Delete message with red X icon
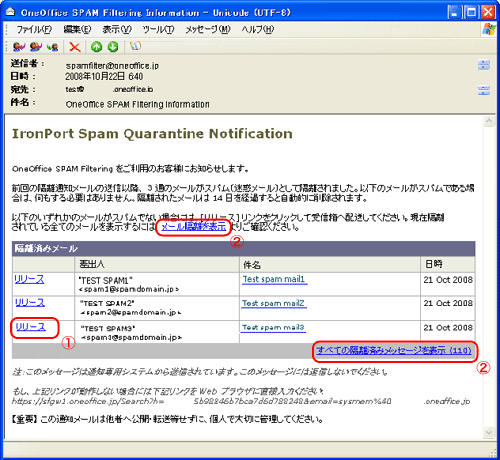This screenshot has height=460, width=500. click(x=75, y=47)
